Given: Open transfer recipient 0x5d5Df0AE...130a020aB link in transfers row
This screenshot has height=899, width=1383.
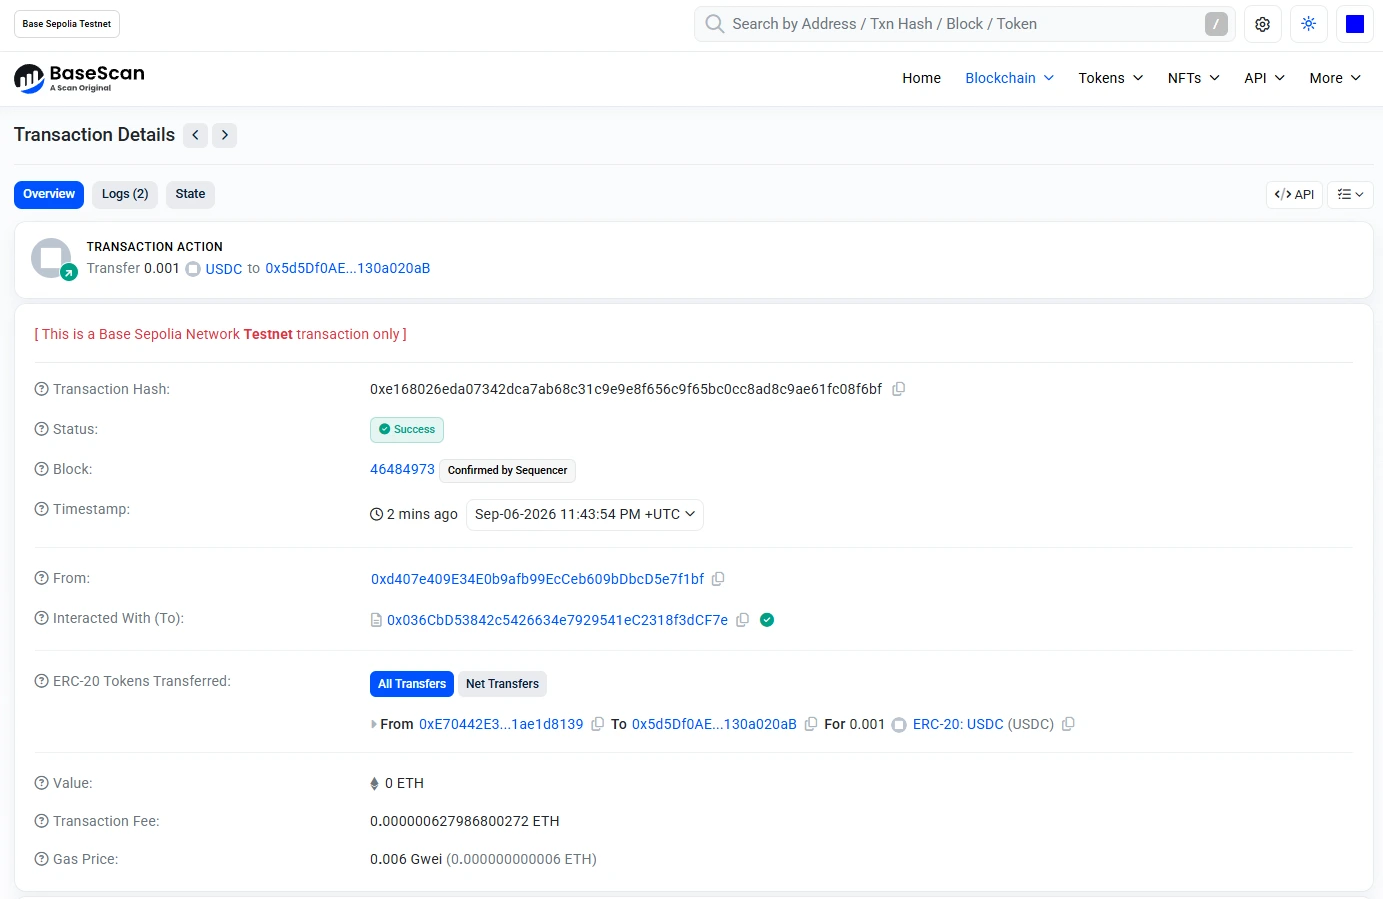Looking at the screenshot, I should coord(714,724).
